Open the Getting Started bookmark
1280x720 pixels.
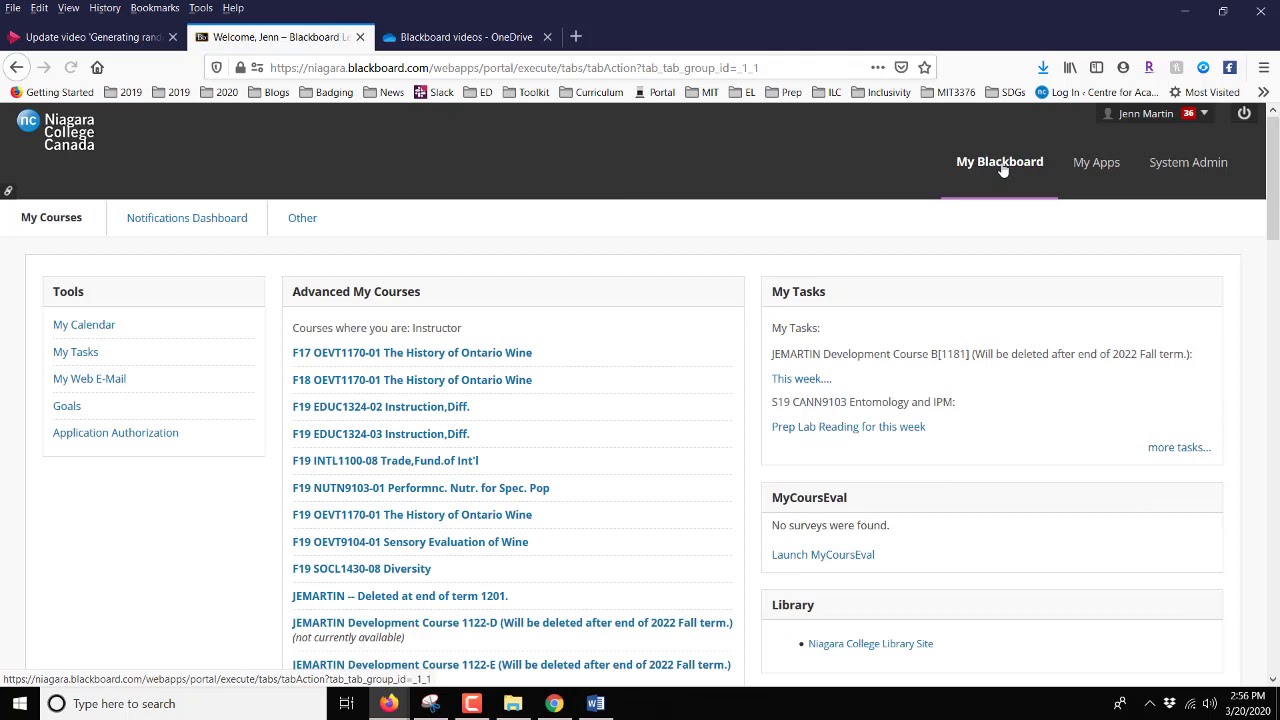(x=51, y=92)
